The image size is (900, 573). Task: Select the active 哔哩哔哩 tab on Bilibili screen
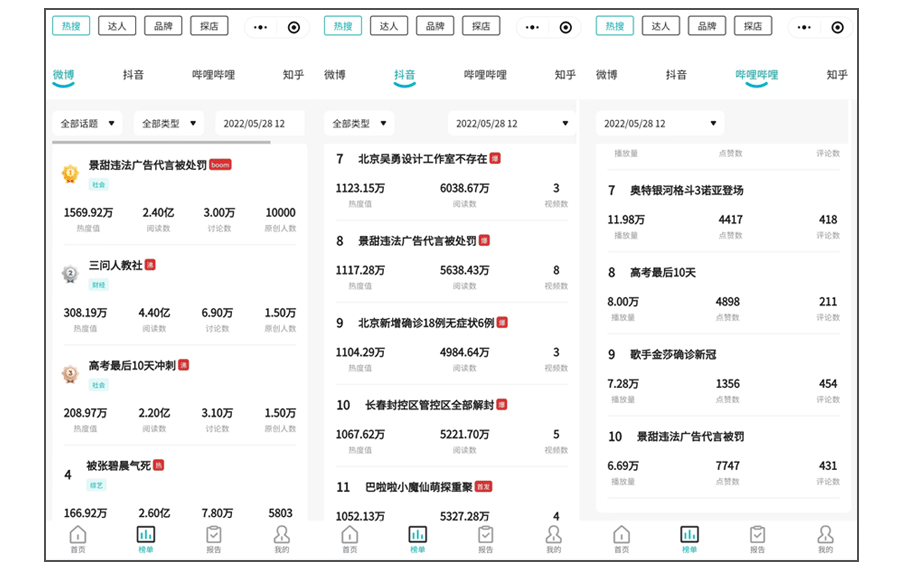tap(757, 75)
